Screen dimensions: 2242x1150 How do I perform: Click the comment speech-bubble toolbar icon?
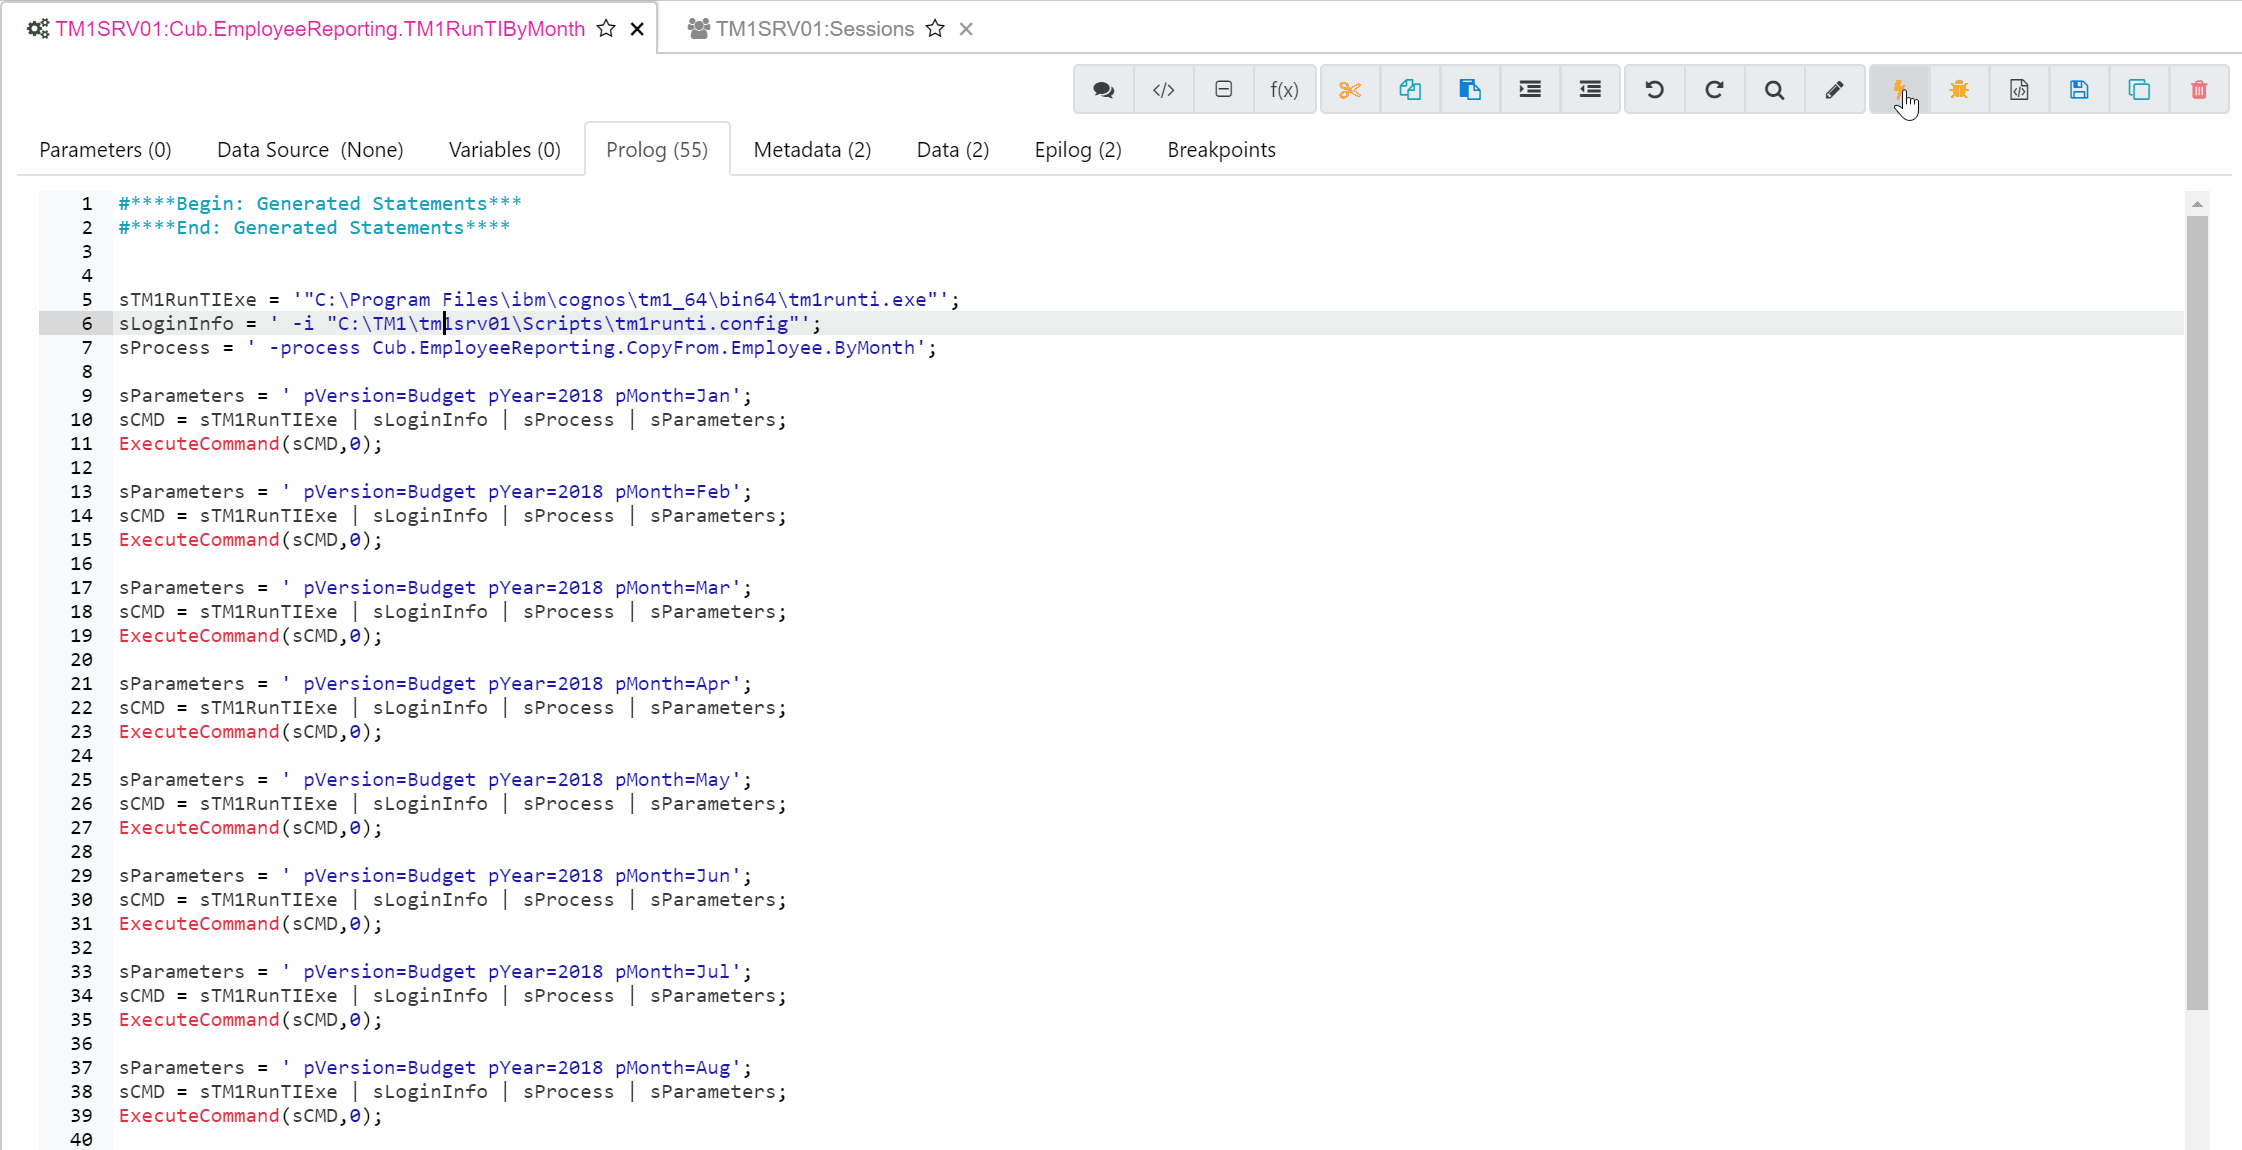point(1103,90)
